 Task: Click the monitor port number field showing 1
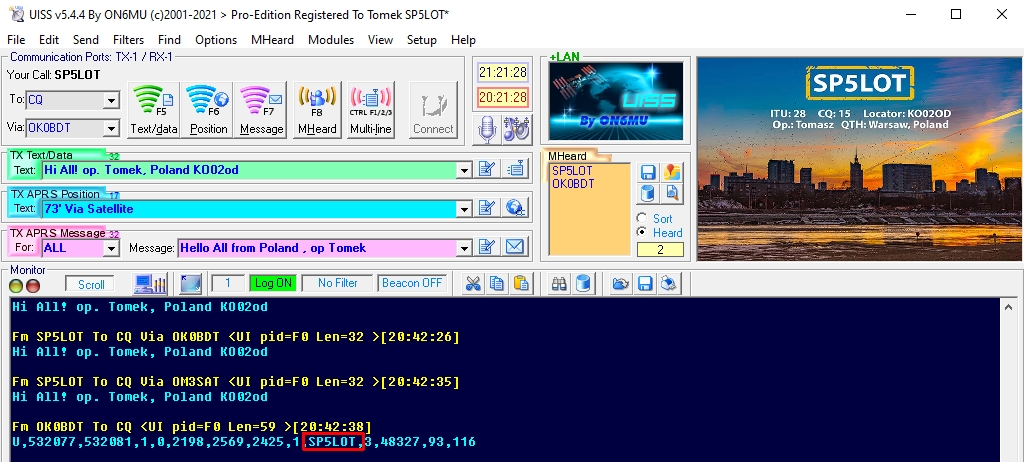click(227, 284)
